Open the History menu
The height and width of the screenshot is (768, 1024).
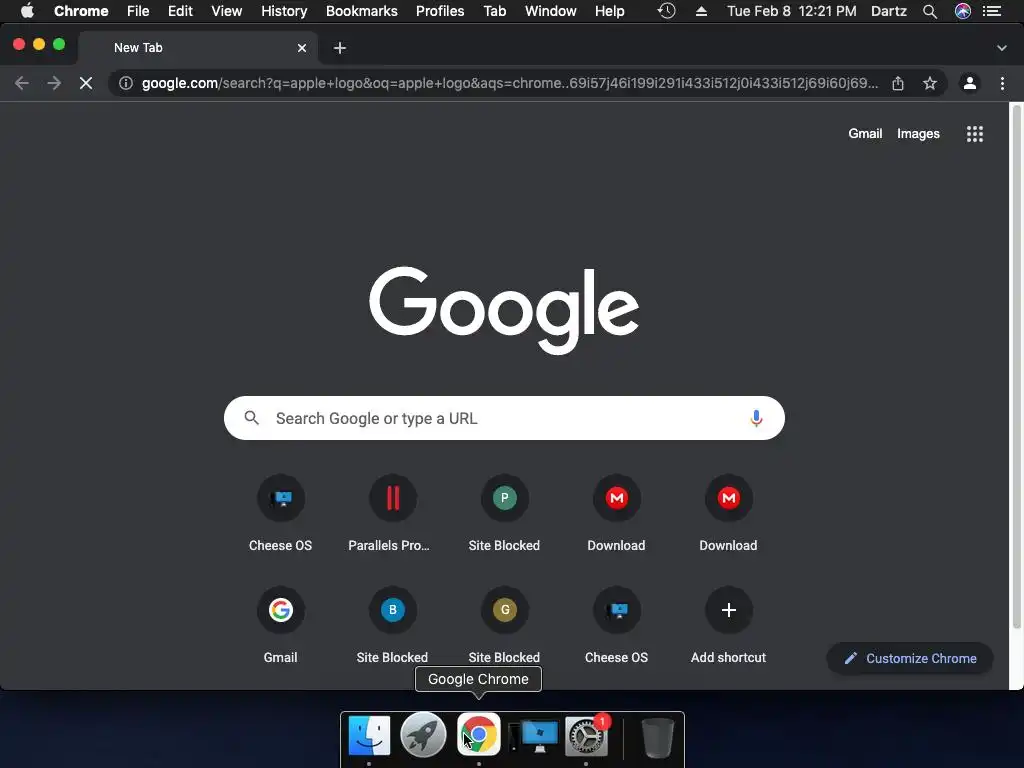click(x=284, y=11)
